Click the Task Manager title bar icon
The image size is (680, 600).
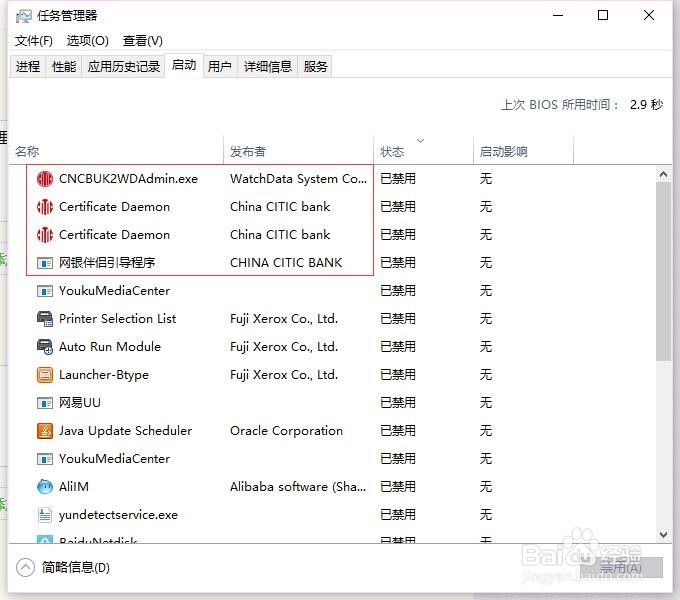click(23, 16)
